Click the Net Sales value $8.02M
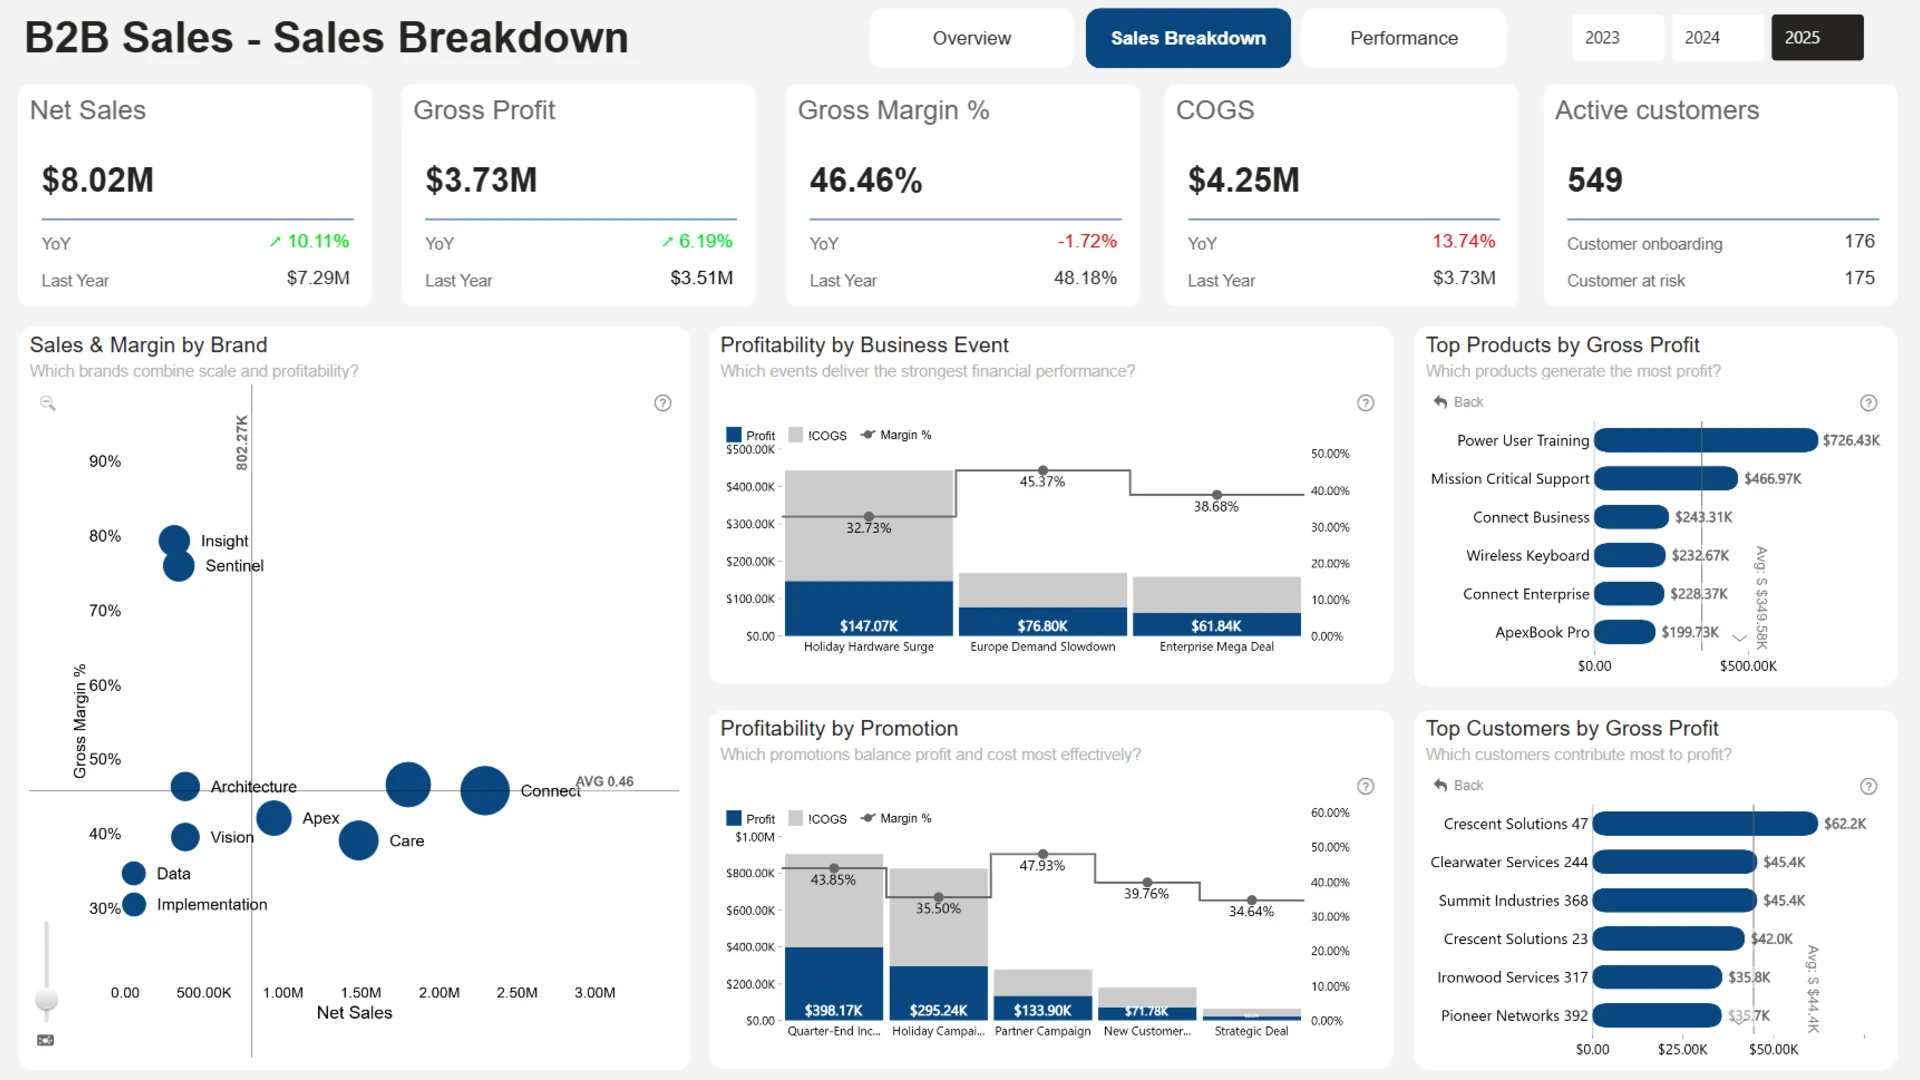The image size is (1920, 1080). pyautogui.click(x=98, y=180)
